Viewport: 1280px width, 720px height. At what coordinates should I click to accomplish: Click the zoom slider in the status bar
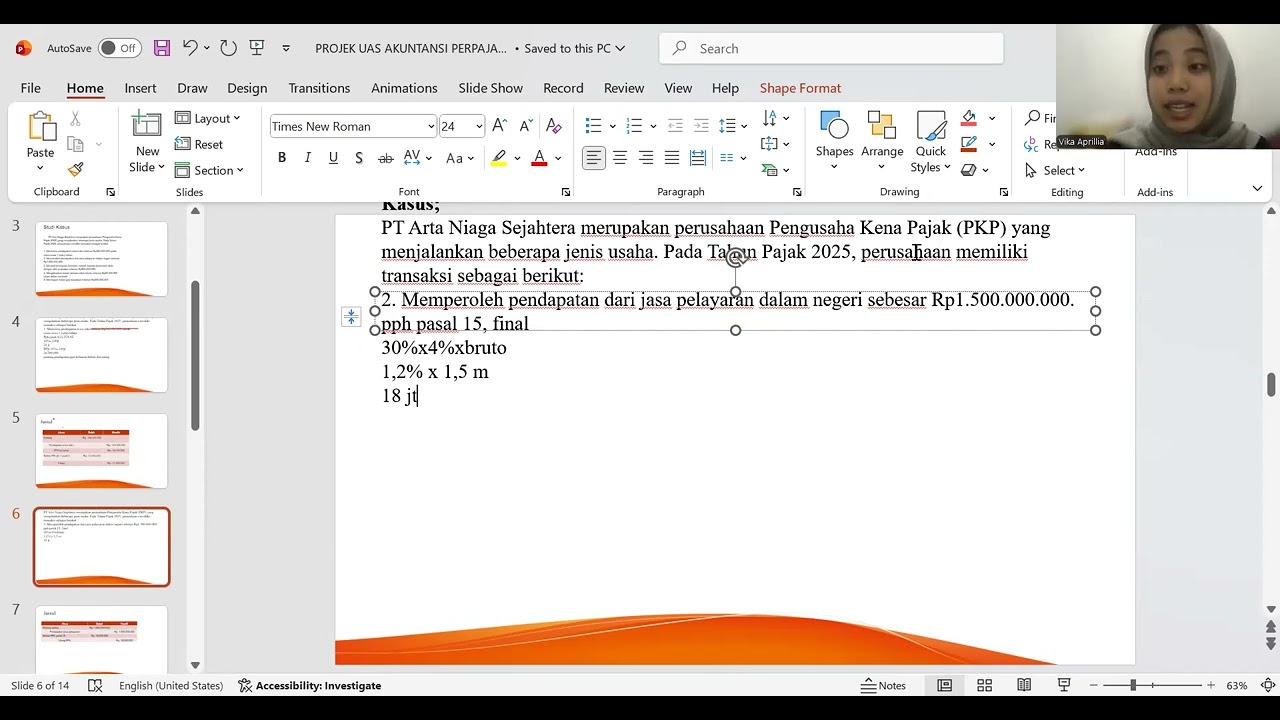pyautogui.click(x=1154, y=685)
